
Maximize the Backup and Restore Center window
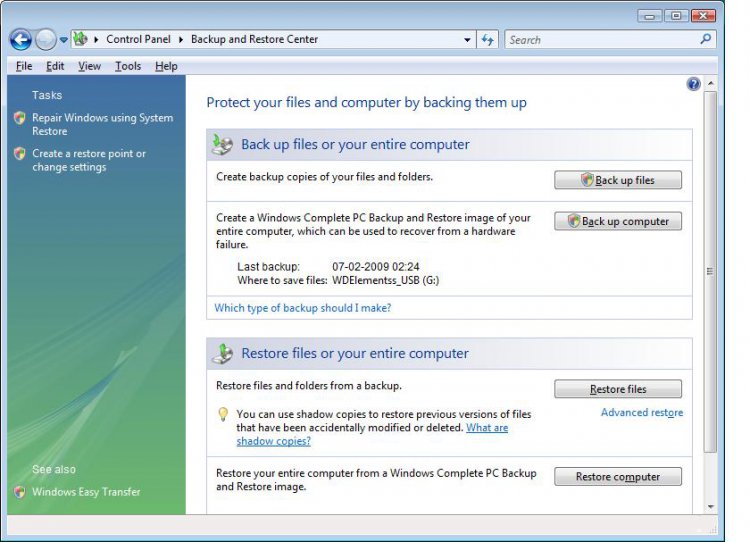point(676,16)
